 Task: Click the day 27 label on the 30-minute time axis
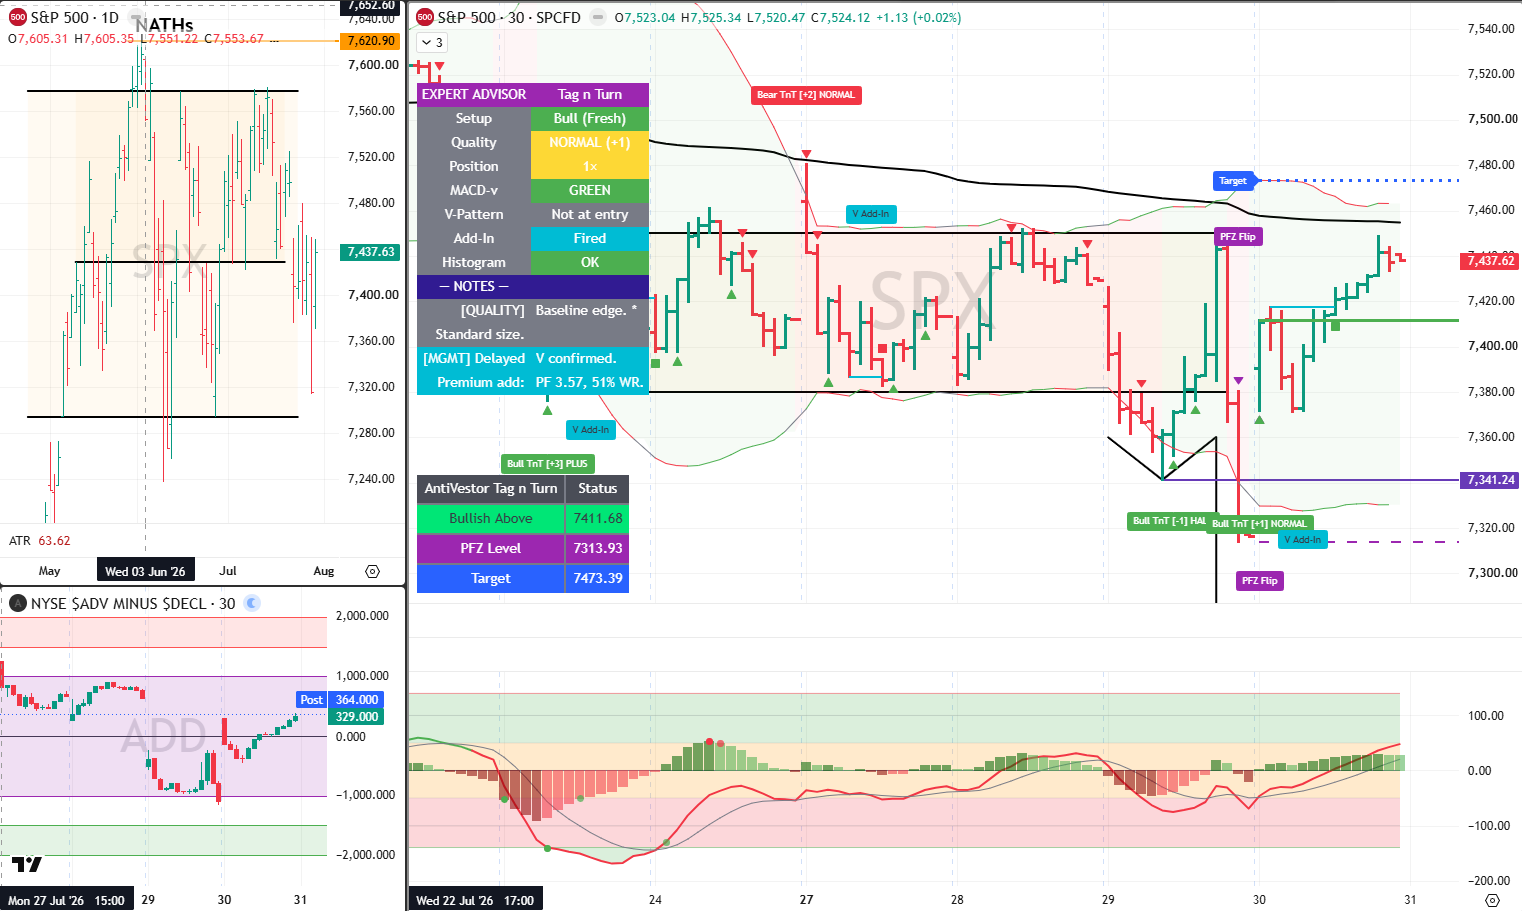click(806, 900)
